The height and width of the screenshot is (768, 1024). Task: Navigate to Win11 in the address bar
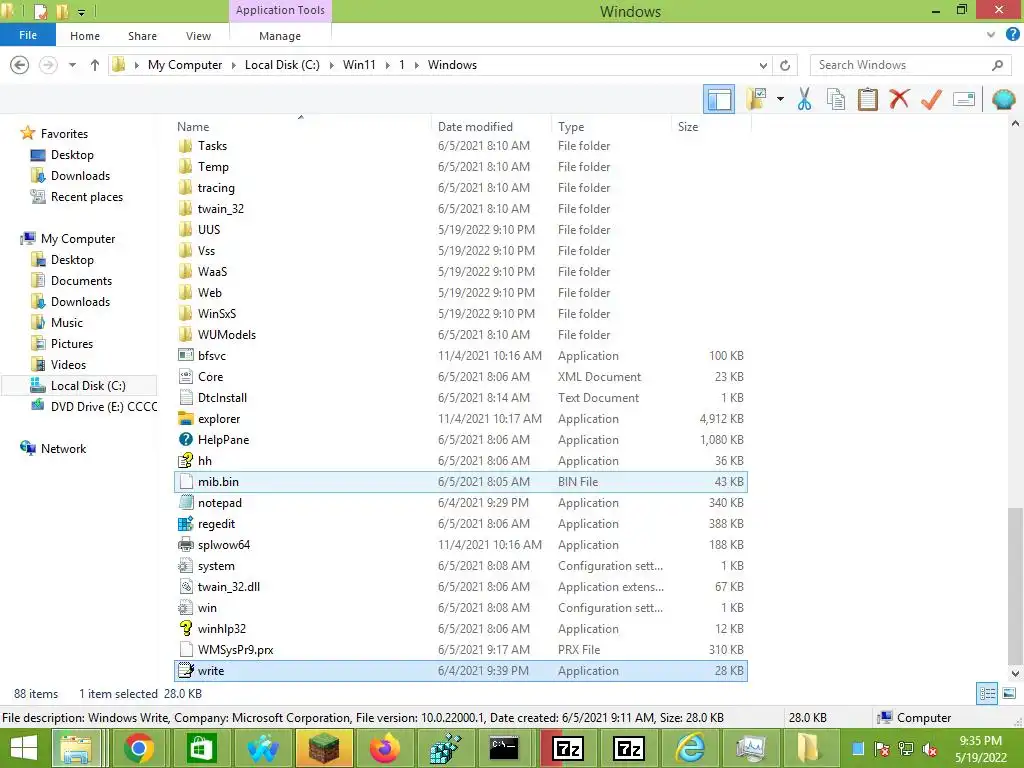(359, 65)
